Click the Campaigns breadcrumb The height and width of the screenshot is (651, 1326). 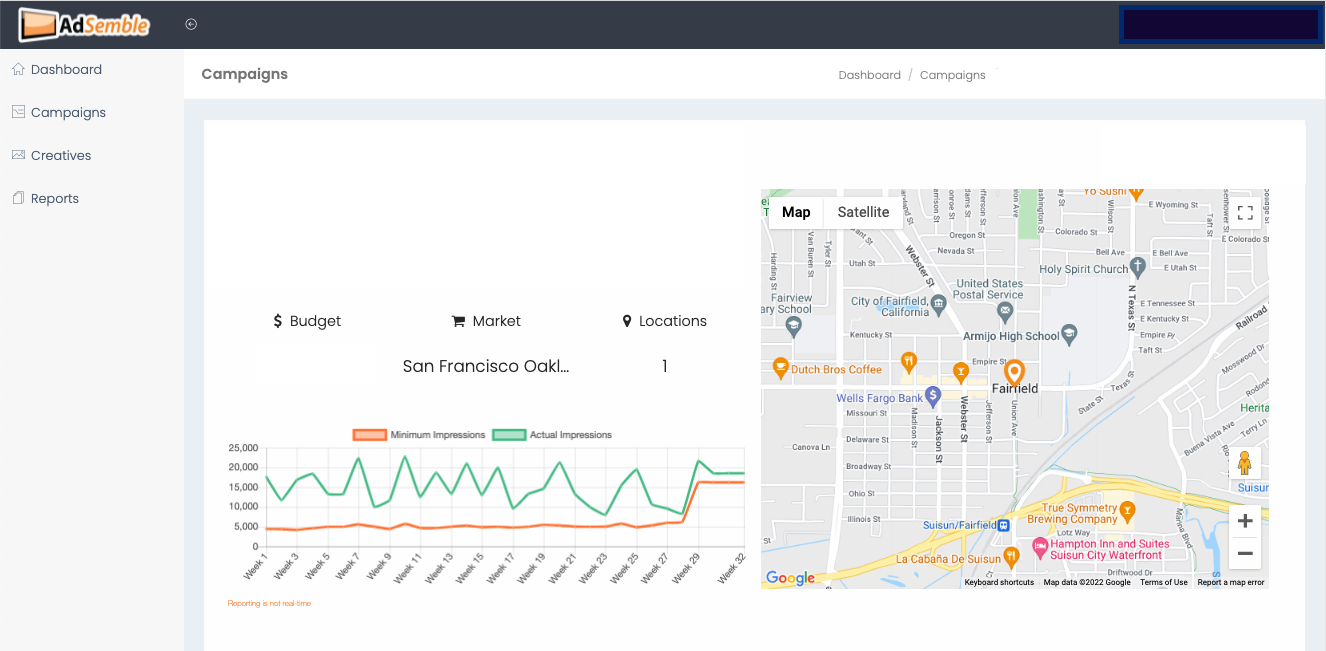click(952, 75)
